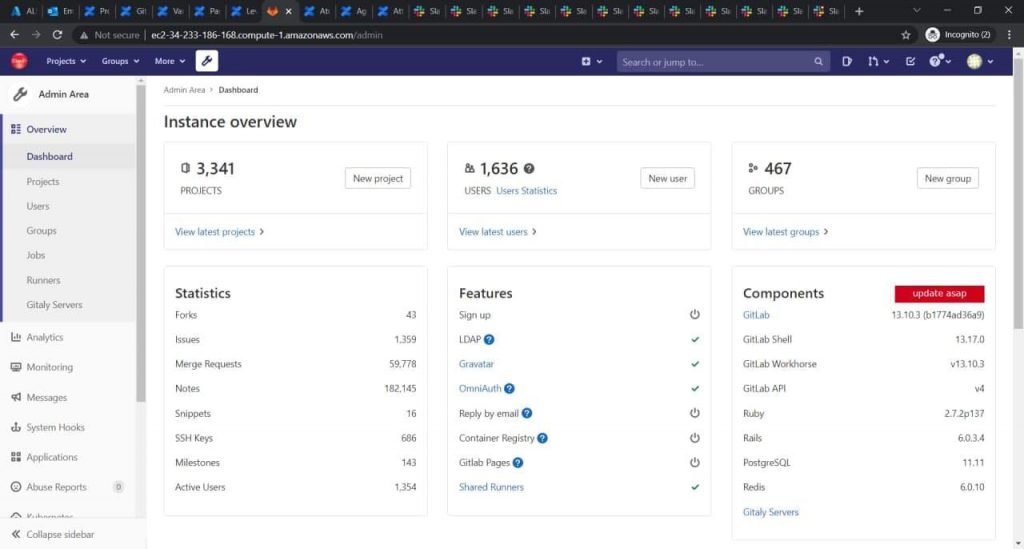The height and width of the screenshot is (549, 1024).
Task: Click Not secure warning icon
Action: coord(84,35)
